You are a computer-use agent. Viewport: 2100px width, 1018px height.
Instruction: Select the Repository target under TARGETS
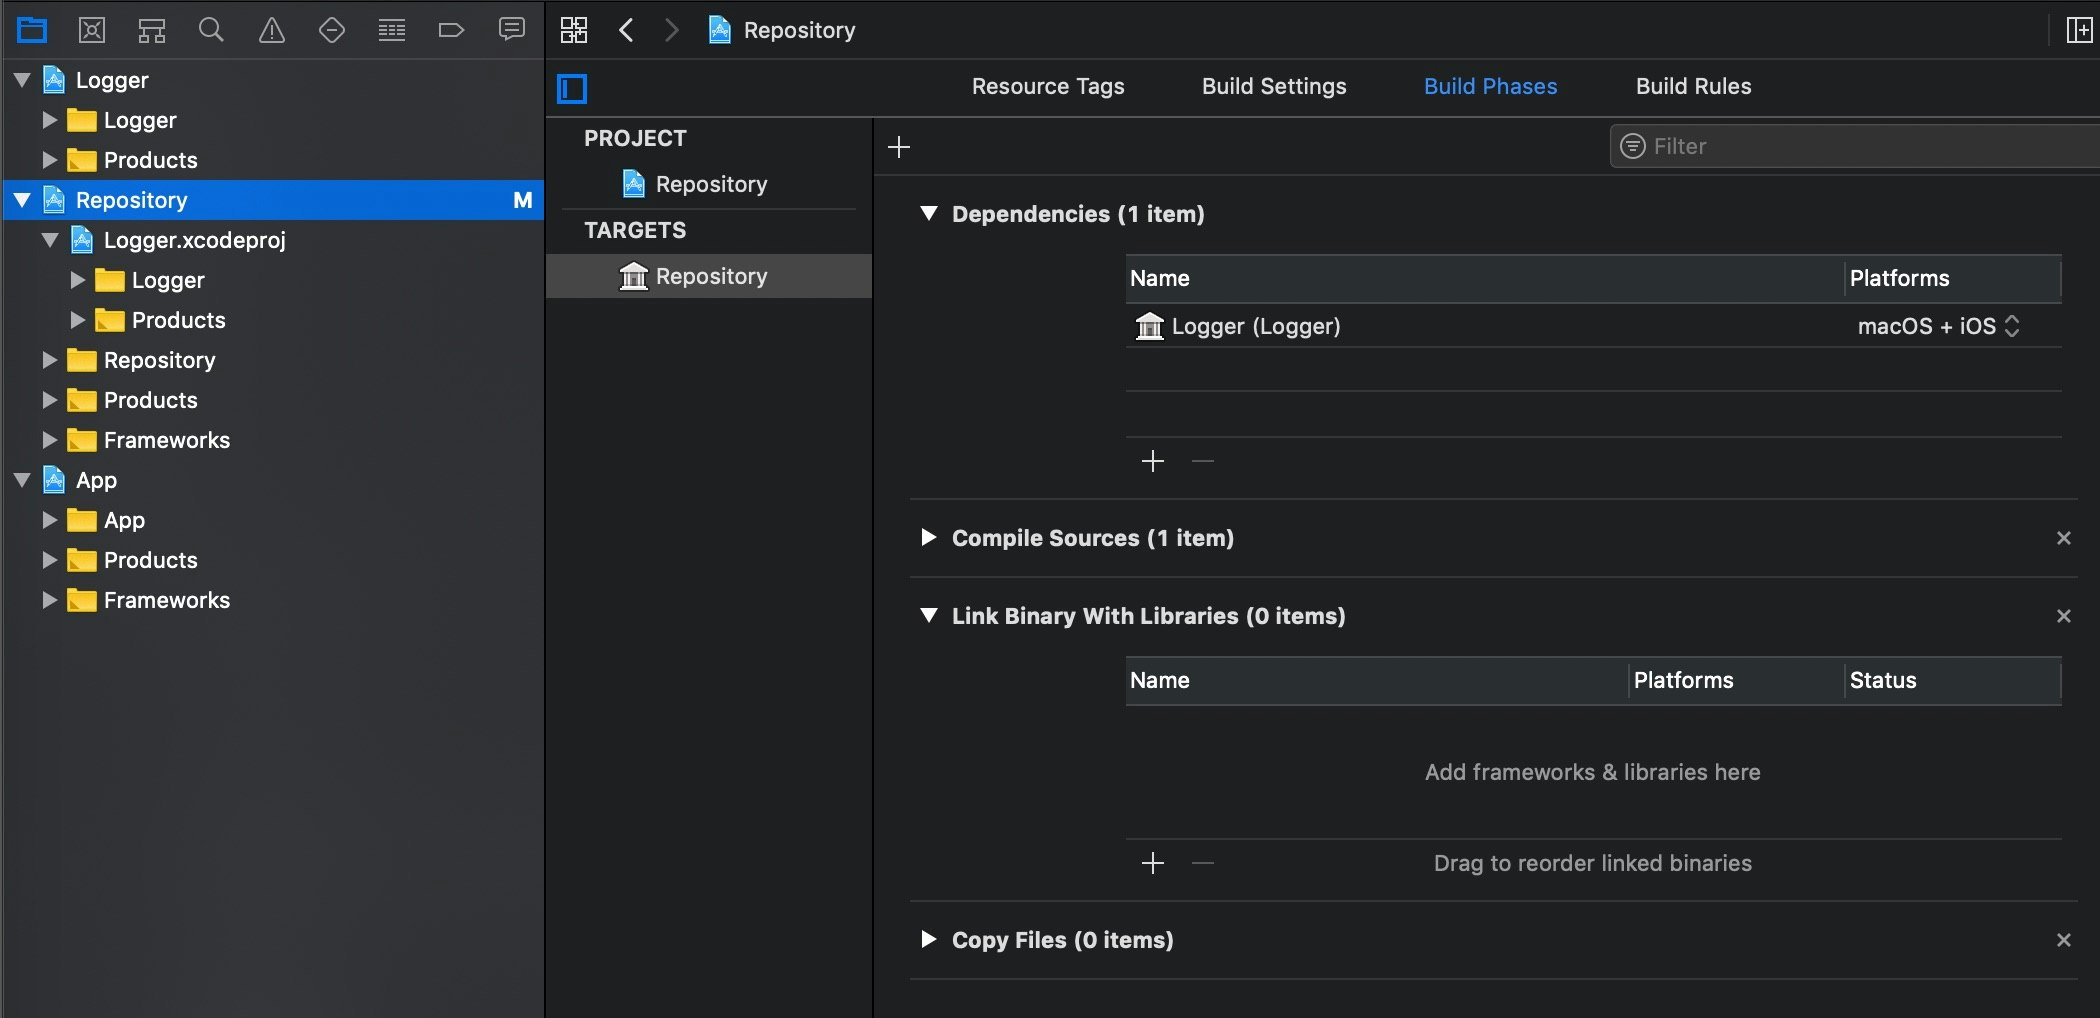709,276
